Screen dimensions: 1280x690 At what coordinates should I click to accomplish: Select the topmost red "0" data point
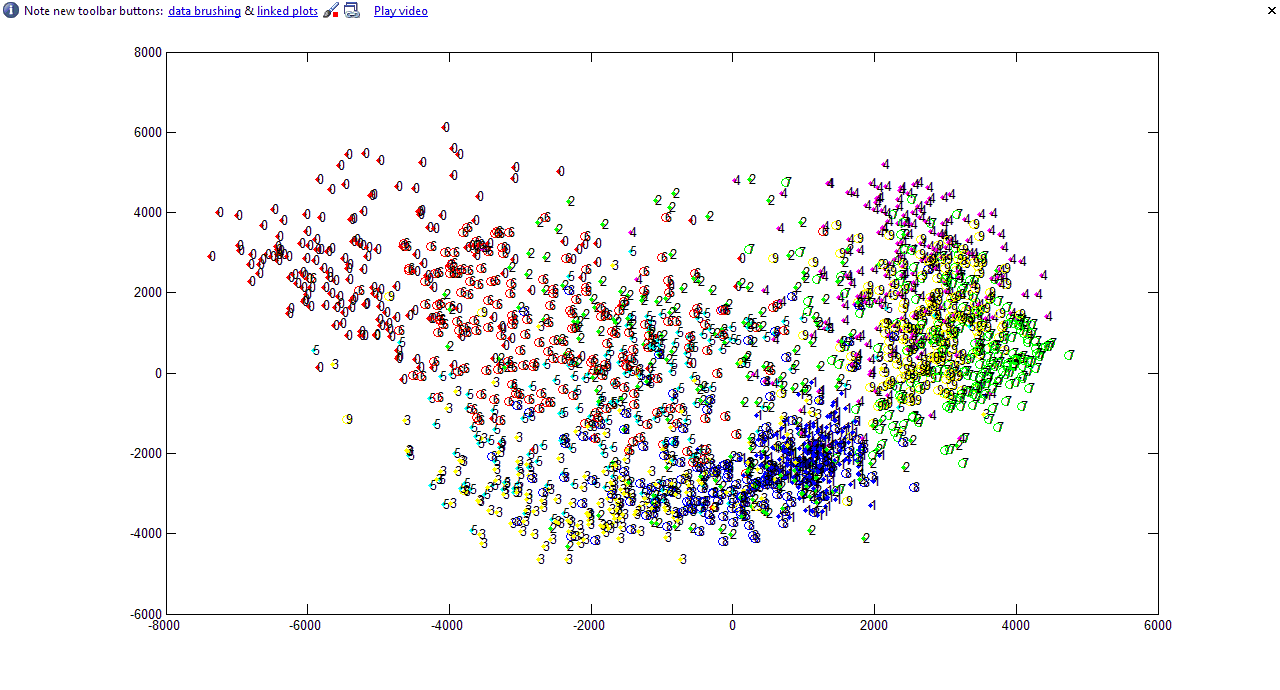point(445,127)
